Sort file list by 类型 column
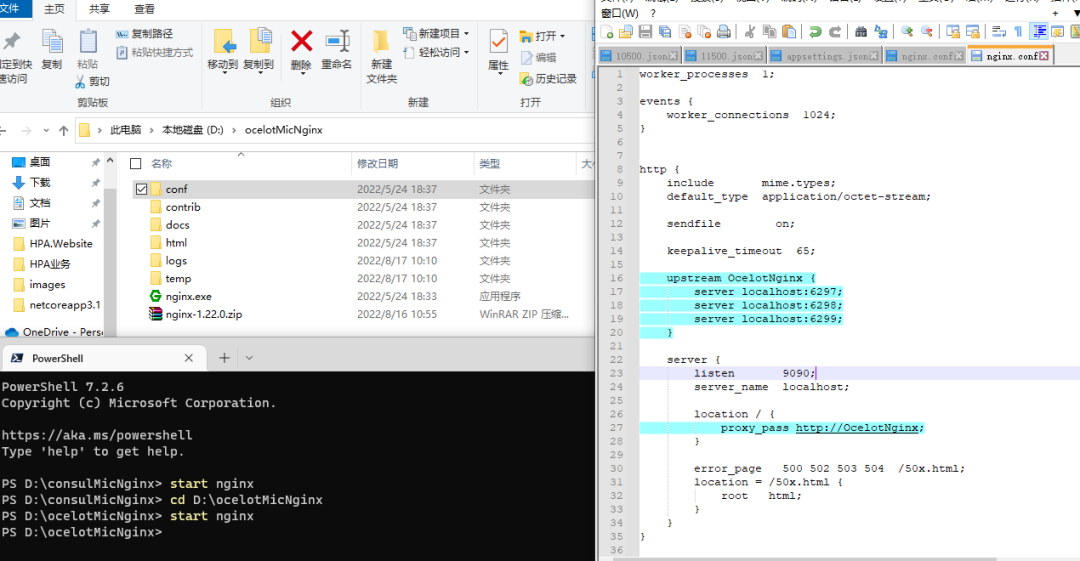The image size is (1080, 561). [x=490, y=163]
